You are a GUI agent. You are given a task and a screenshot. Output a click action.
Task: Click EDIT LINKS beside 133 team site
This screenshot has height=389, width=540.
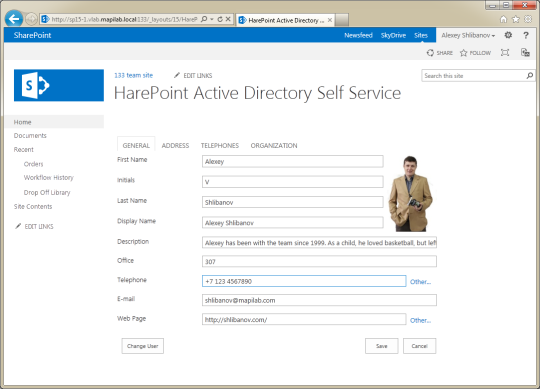click(193, 75)
